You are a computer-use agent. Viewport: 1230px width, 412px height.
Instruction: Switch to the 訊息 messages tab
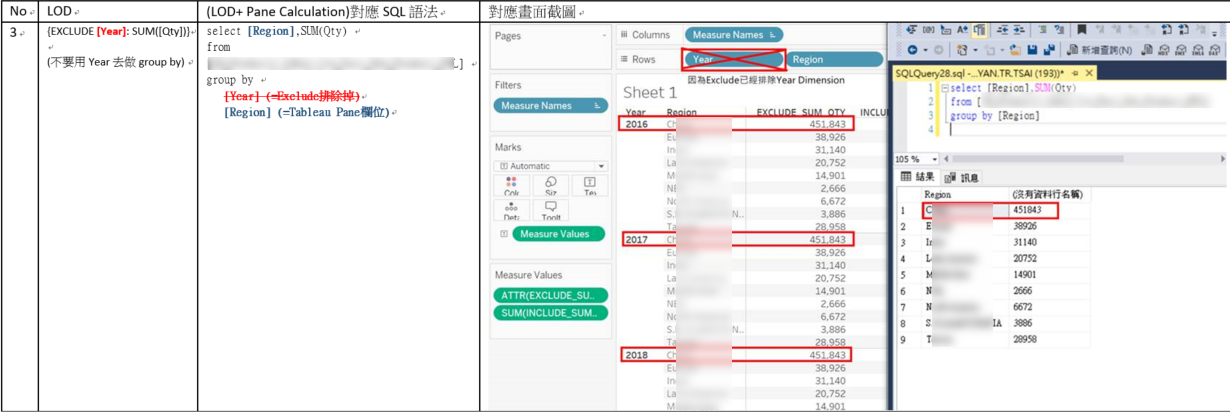[x=963, y=177]
